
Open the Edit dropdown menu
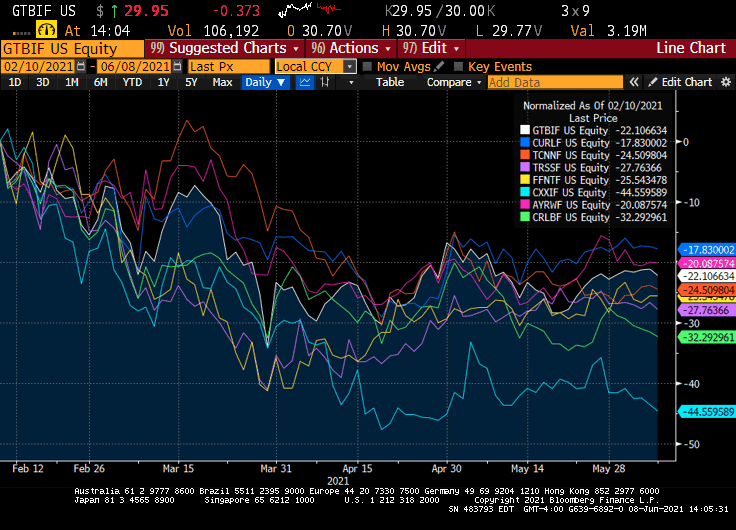pyautogui.click(x=431, y=48)
